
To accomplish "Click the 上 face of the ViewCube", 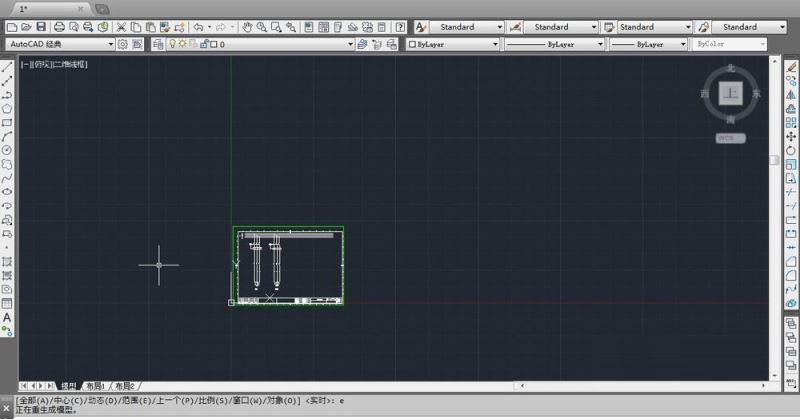I will 731,95.
